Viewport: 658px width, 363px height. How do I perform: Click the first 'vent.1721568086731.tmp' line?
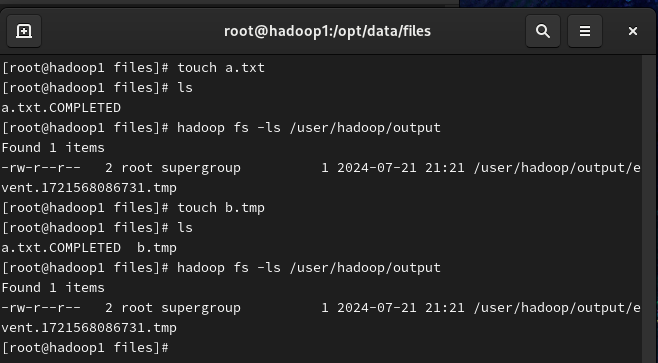(89, 188)
